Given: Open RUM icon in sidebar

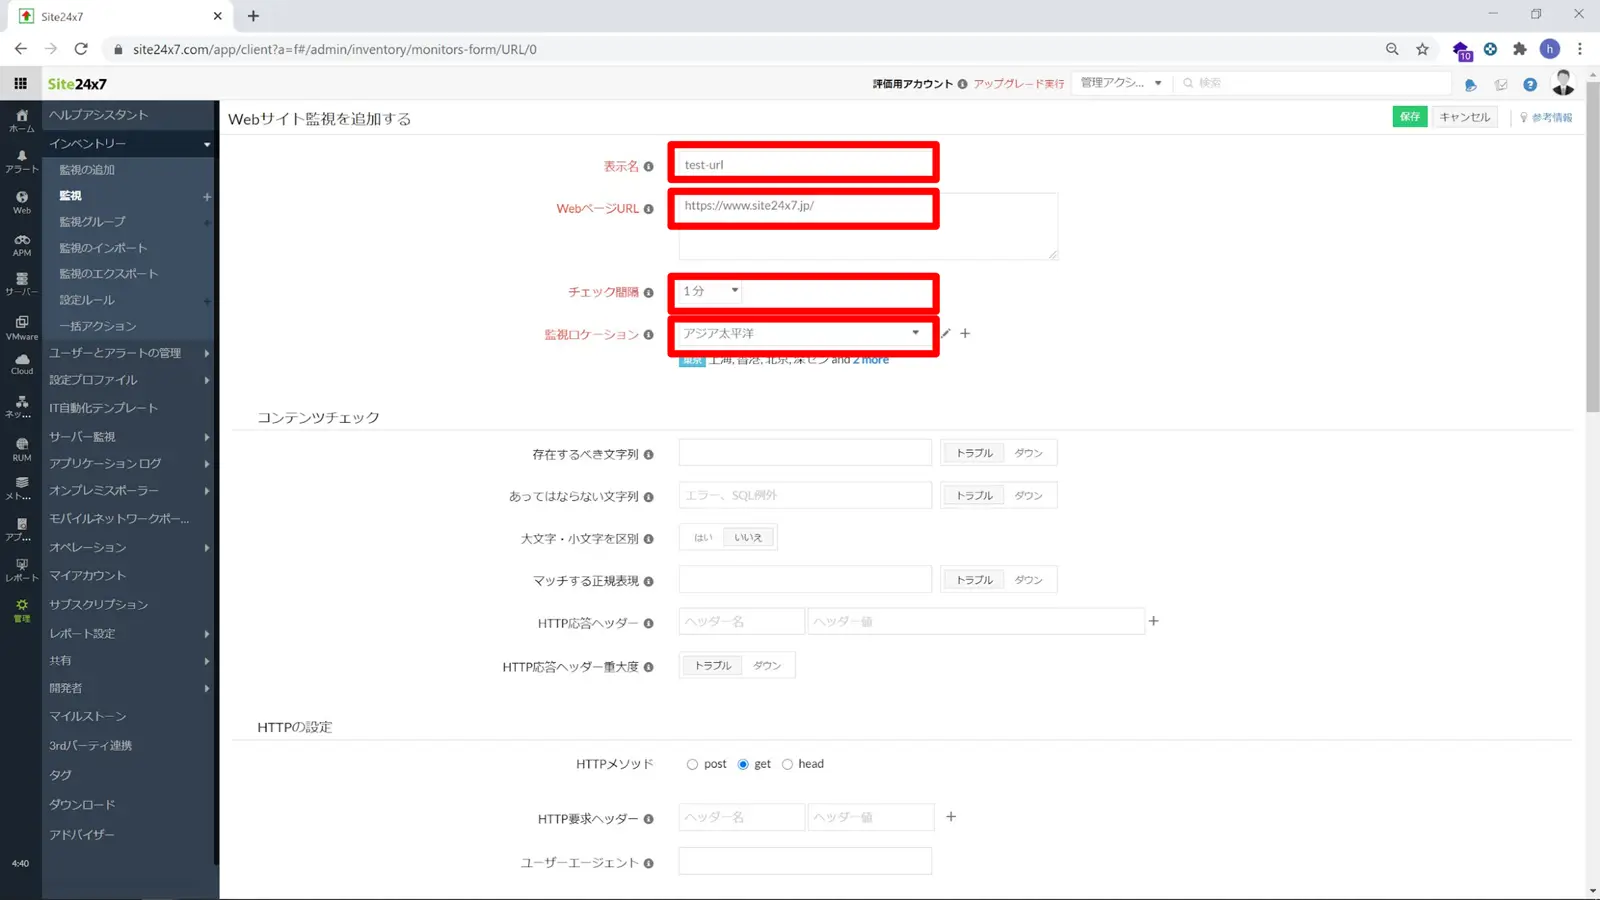Looking at the screenshot, I should click(x=21, y=449).
